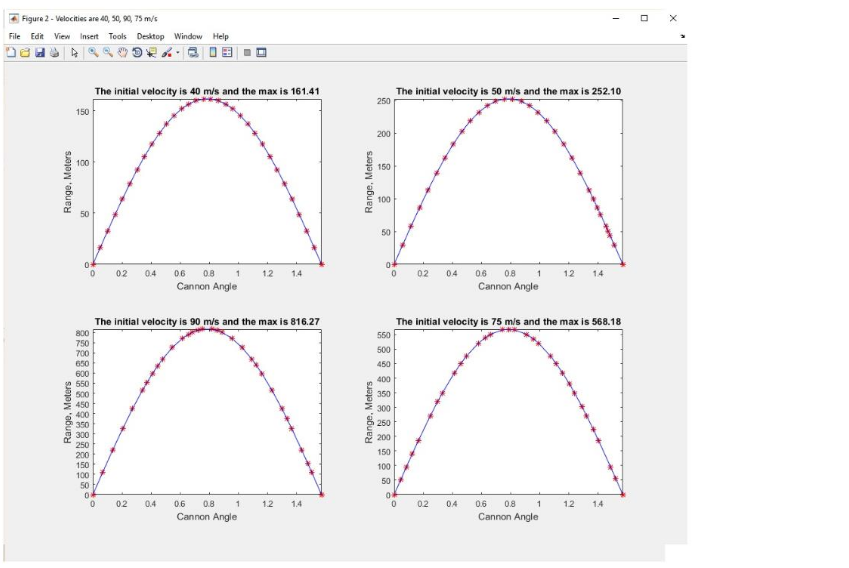Click the 90 m/s plot title
Screen dimensions: 849x568
[x=207, y=322]
